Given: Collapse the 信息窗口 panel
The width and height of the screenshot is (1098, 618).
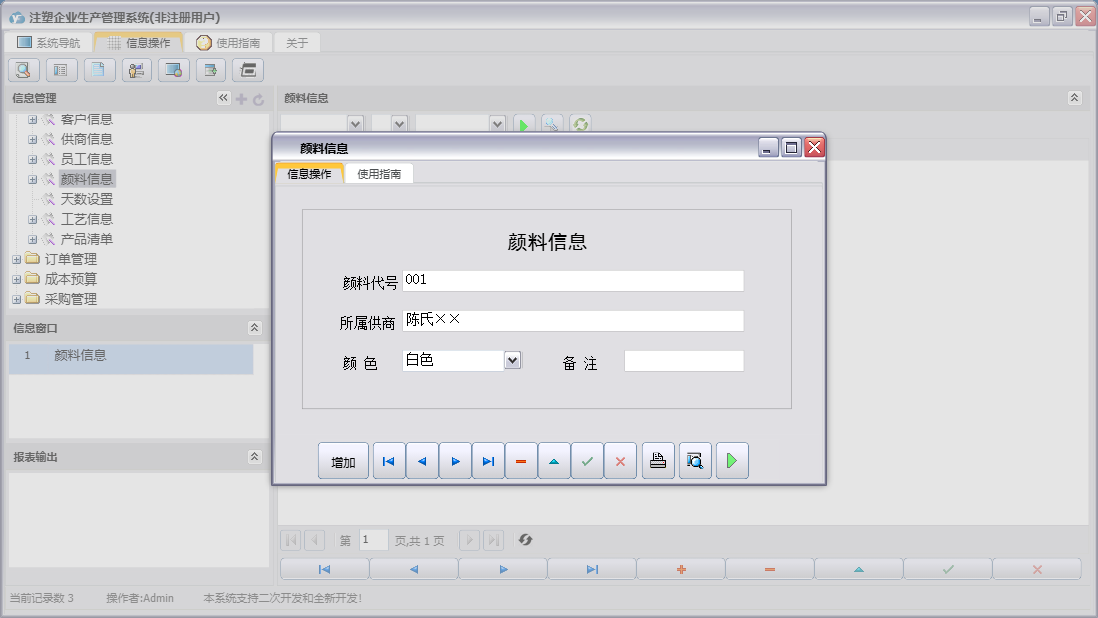Looking at the screenshot, I should point(254,328).
